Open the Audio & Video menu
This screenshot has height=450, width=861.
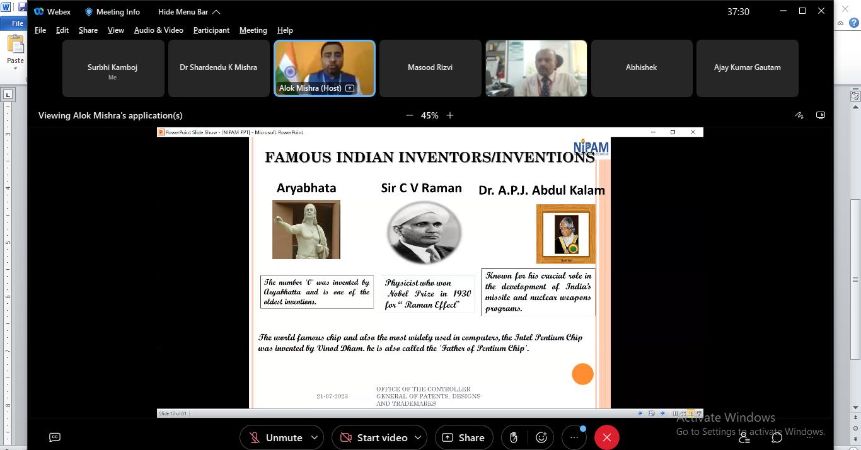(158, 31)
